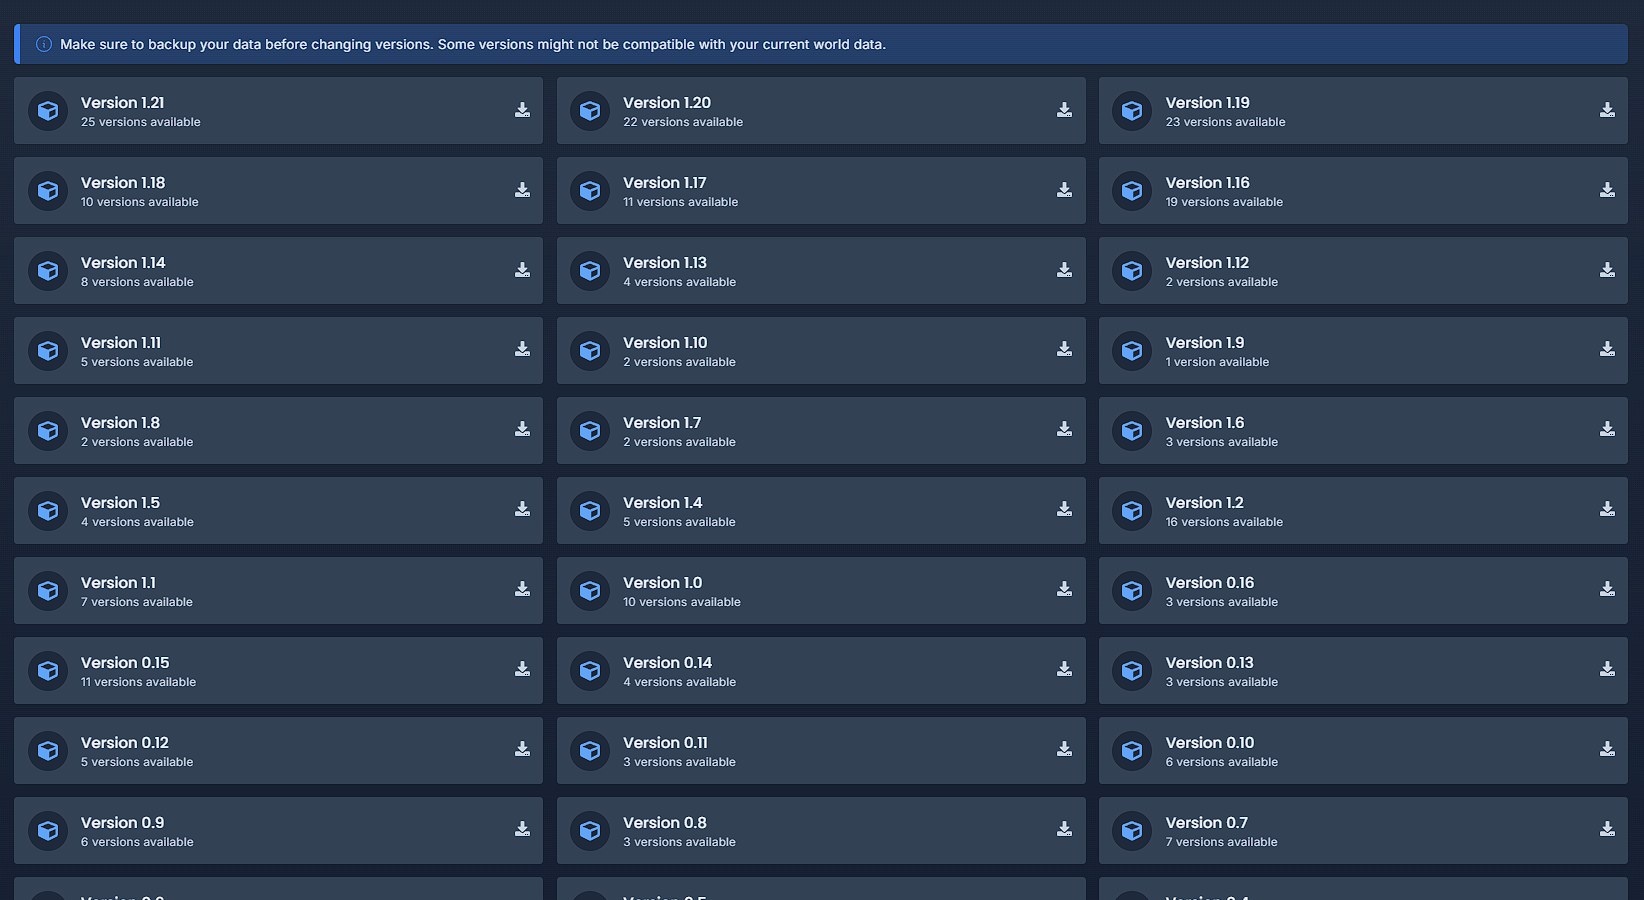Click the download icon for Version 1.20
The image size is (1644, 900).
(x=1064, y=110)
